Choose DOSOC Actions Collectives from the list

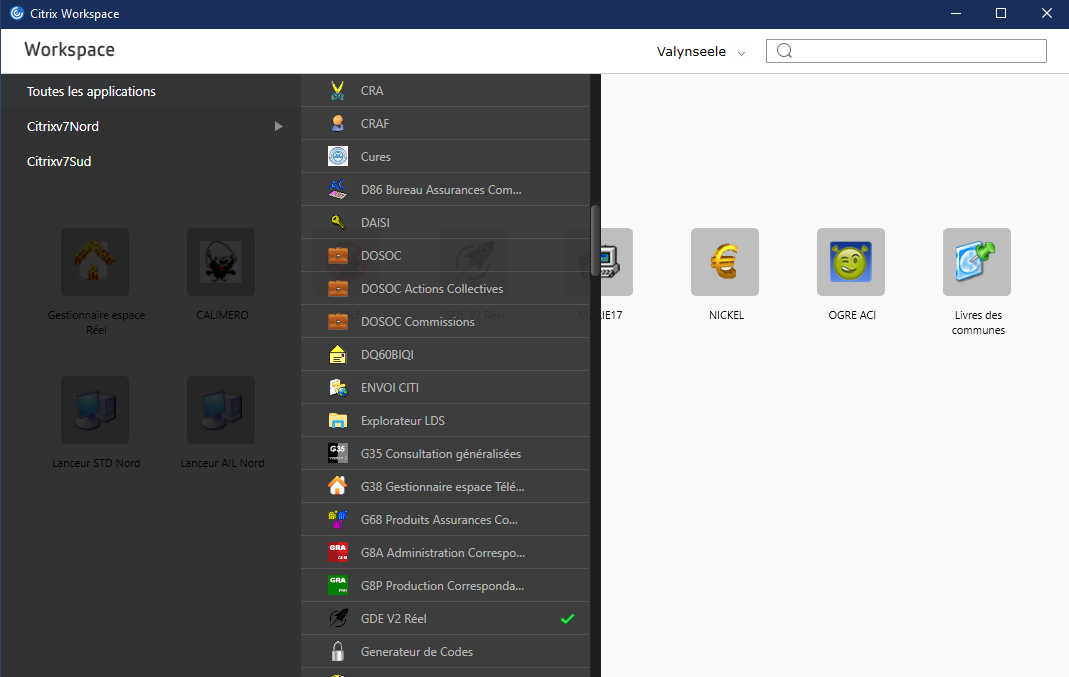click(x=432, y=289)
